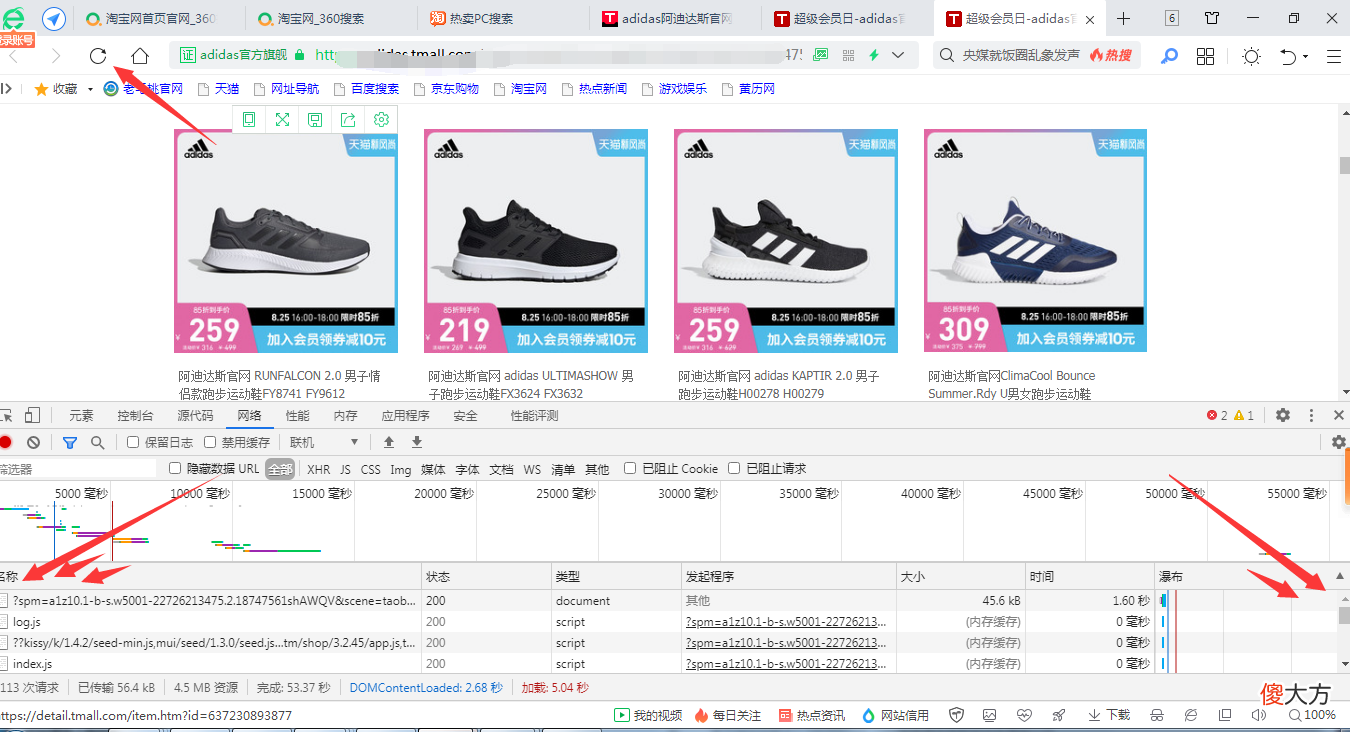This screenshot has width=1350, height=732.
Task: Tick the 已阻止请求 checkbox
Action: pos(734,468)
